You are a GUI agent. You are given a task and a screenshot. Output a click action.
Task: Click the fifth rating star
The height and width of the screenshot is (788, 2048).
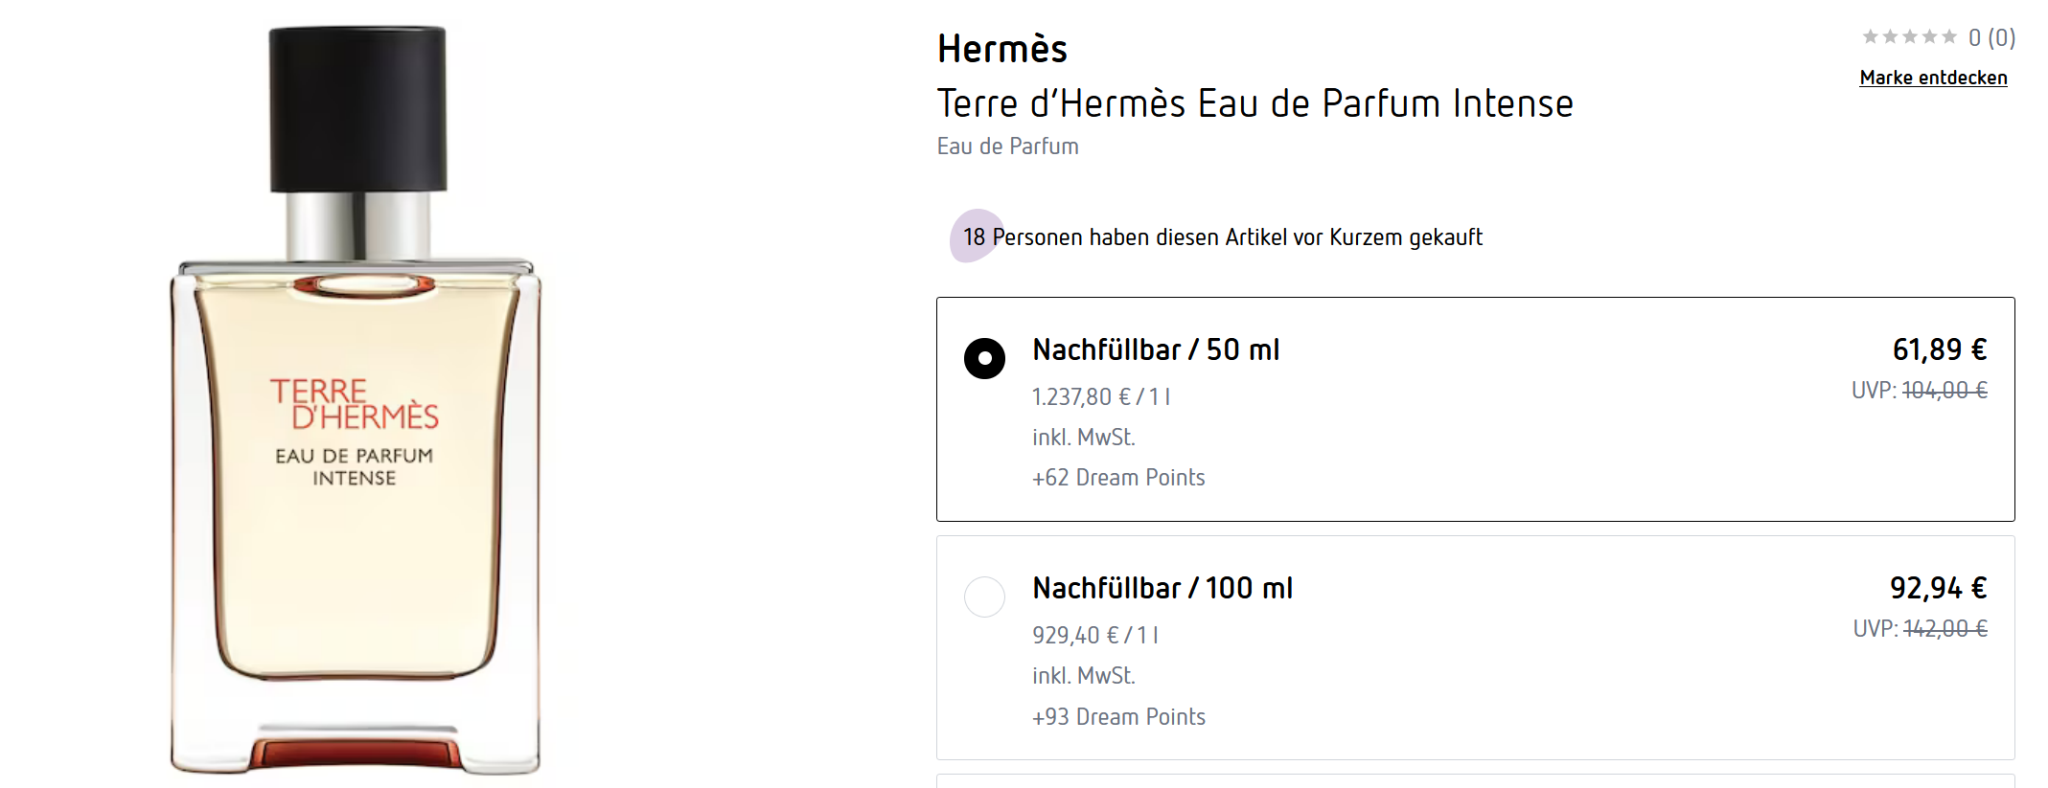[1949, 37]
